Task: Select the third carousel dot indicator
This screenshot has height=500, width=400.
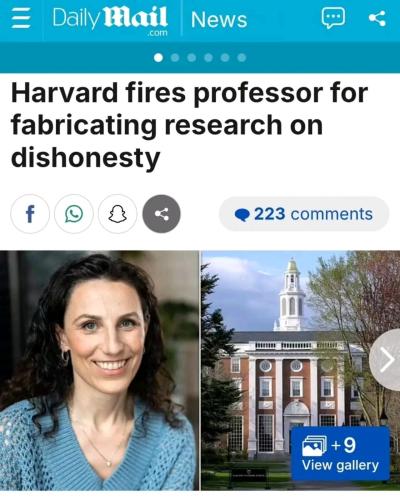Action: 192,58
